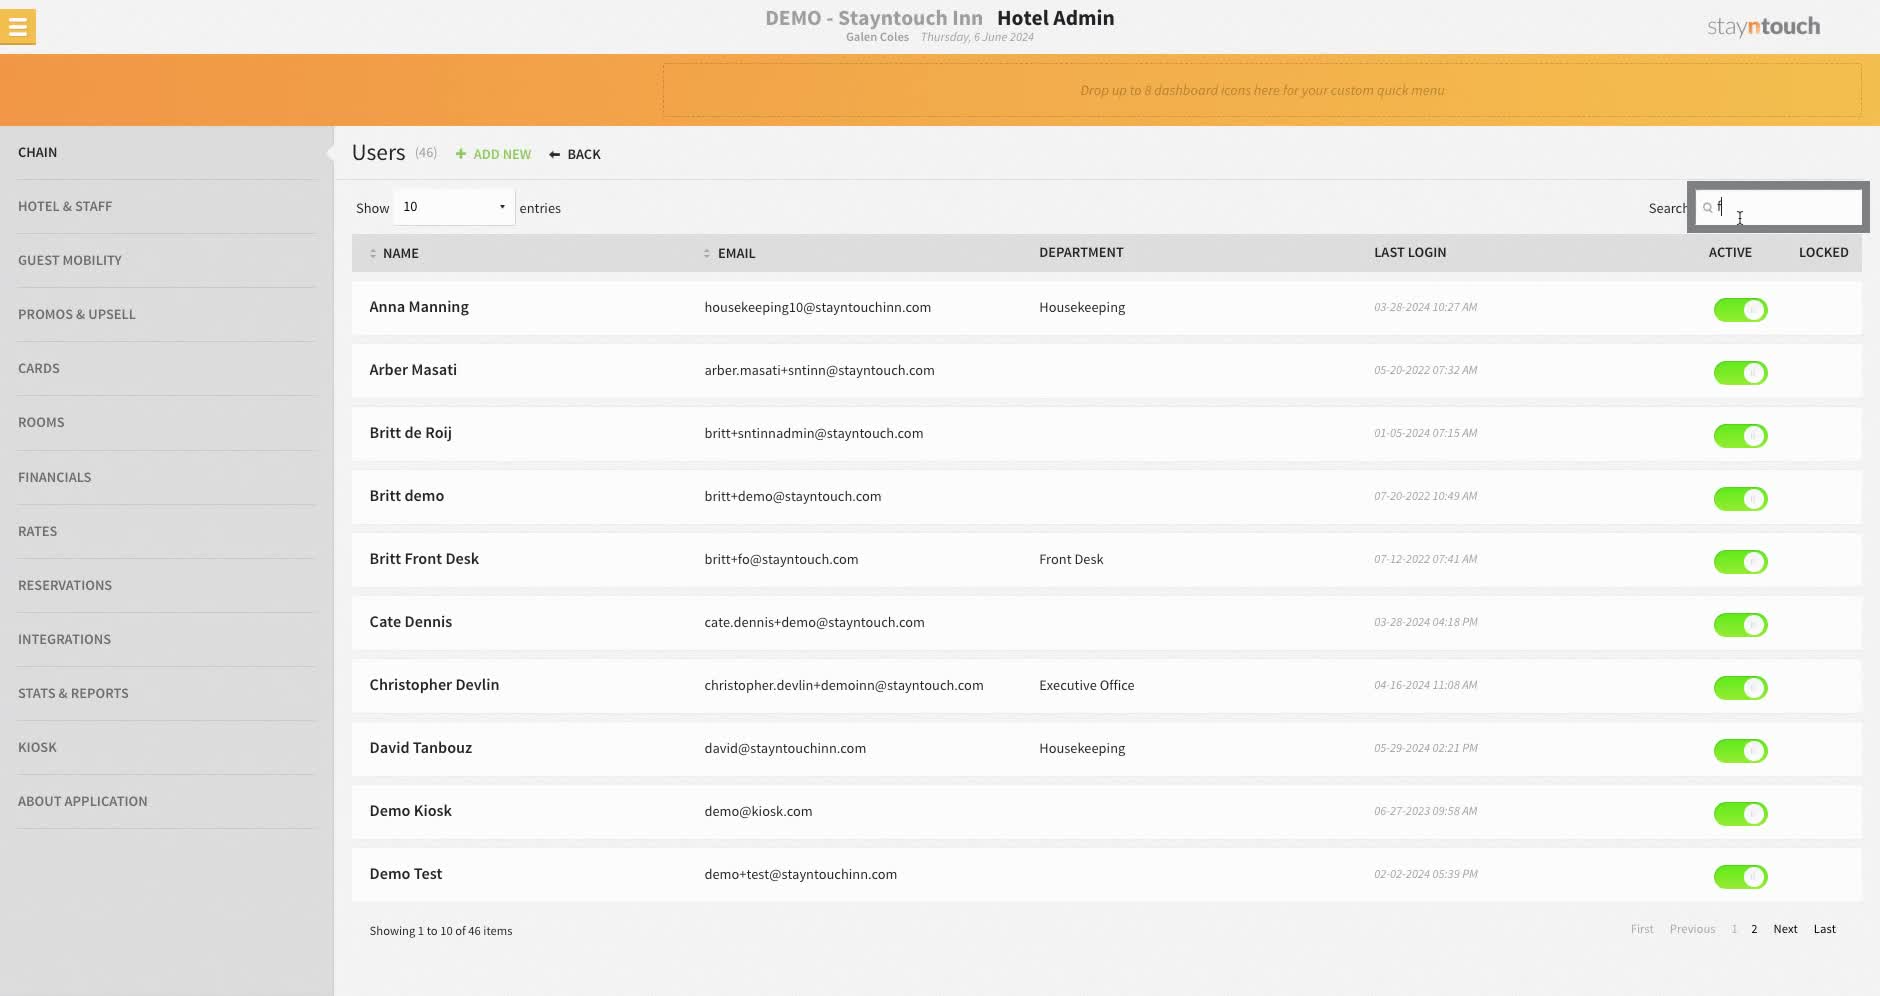Click the Back button
The image size is (1880, 996).
[x=575, y=154]
